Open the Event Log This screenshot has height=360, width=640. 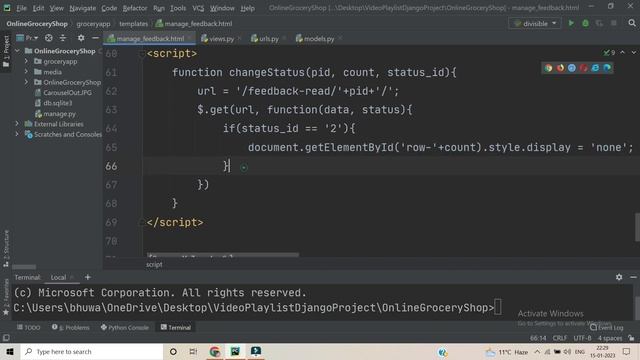click(607, 327)
